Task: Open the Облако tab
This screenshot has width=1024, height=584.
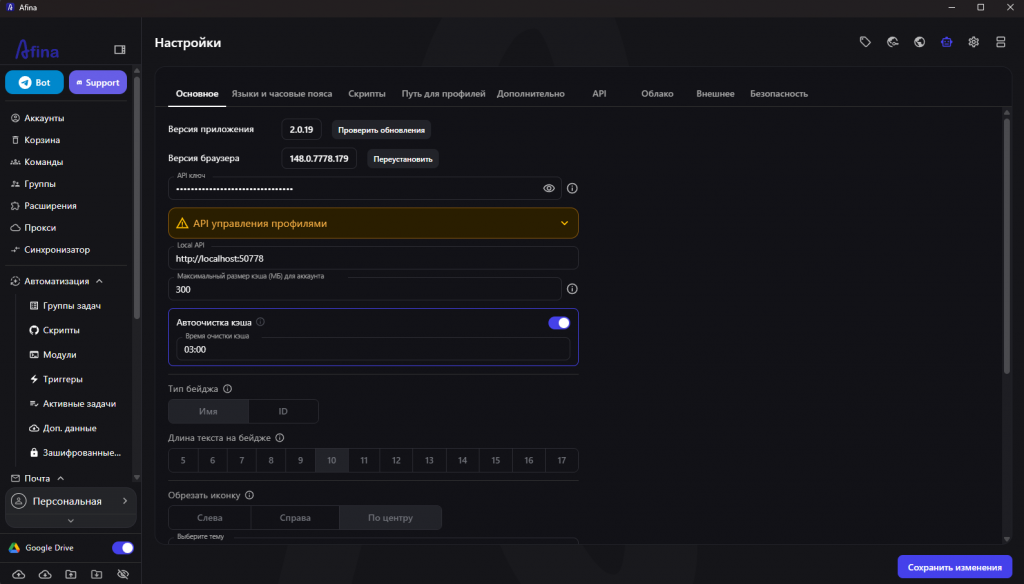Action: tap(657, 93)
